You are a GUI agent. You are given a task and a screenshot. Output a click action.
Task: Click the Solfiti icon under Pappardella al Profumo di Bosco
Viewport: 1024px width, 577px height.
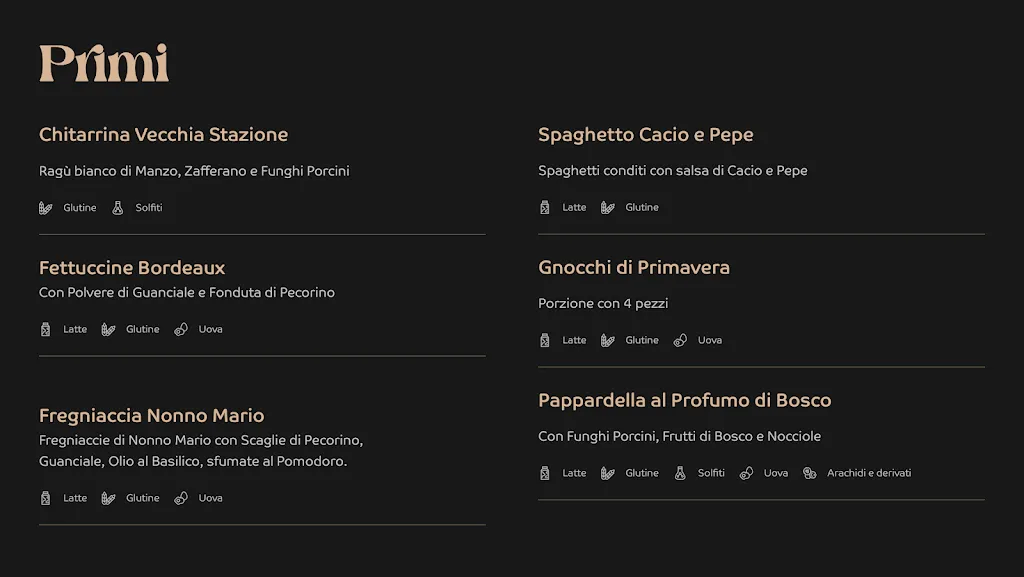(680, 473)
